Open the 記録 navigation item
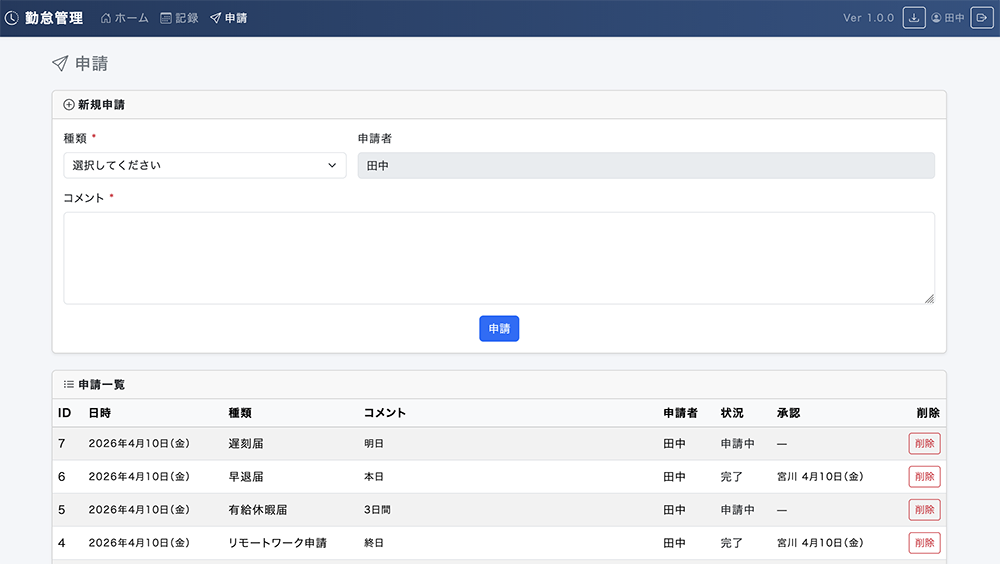 179,18
